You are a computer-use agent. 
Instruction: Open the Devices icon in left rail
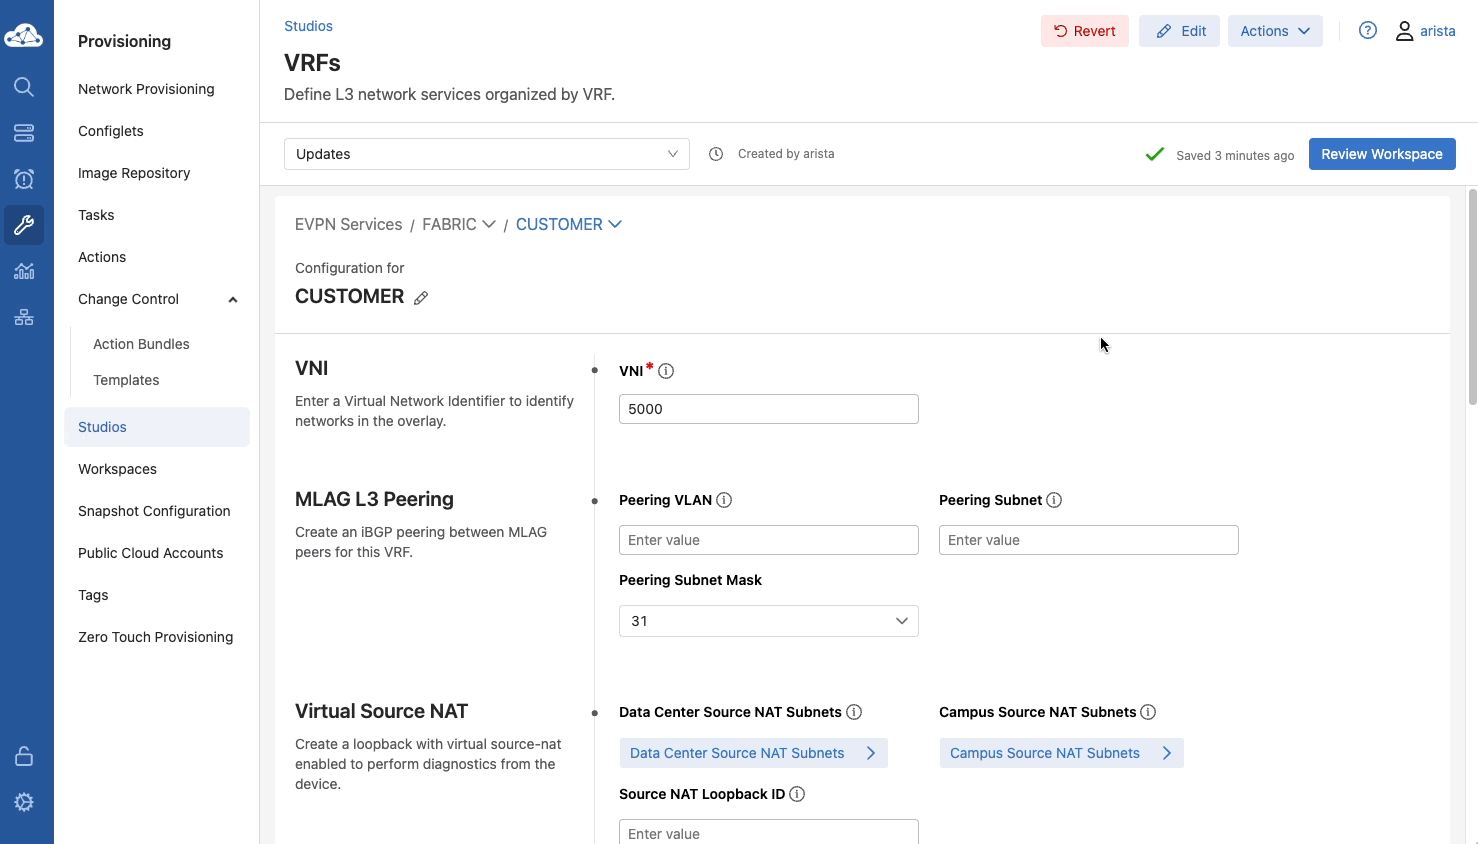24,133
